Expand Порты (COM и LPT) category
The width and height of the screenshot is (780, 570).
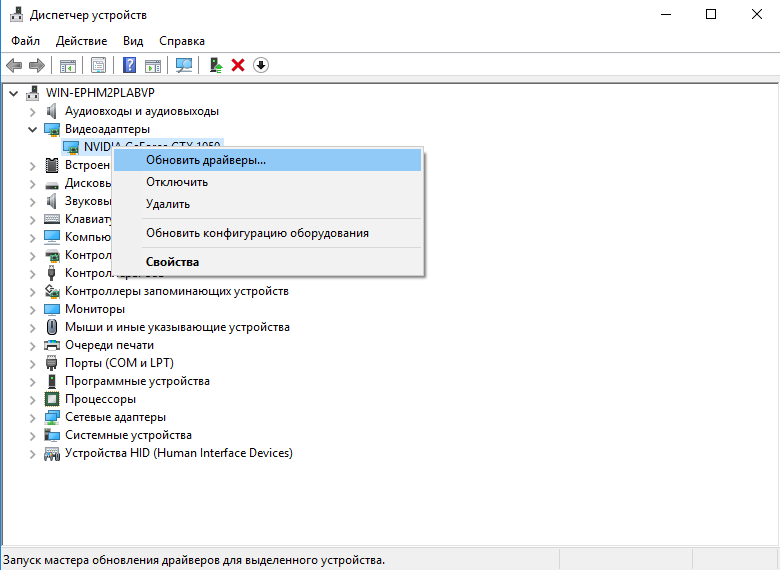click(33, 364)
